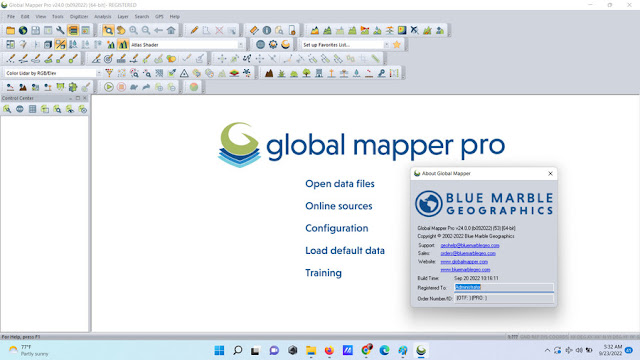The image size is (640, 360).
Task: Open Configuration via the wrench icon
Action: 60,30
